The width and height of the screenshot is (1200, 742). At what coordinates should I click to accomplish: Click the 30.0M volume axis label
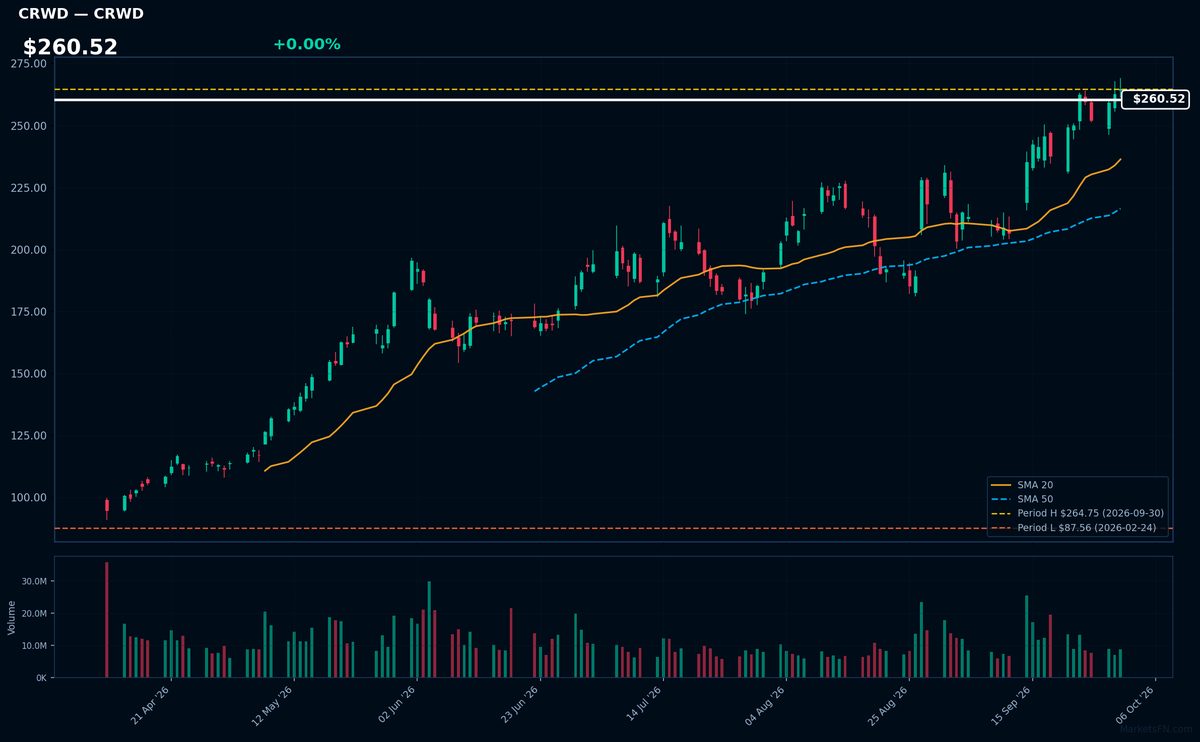pyautogui.click(x=34, y=581)
